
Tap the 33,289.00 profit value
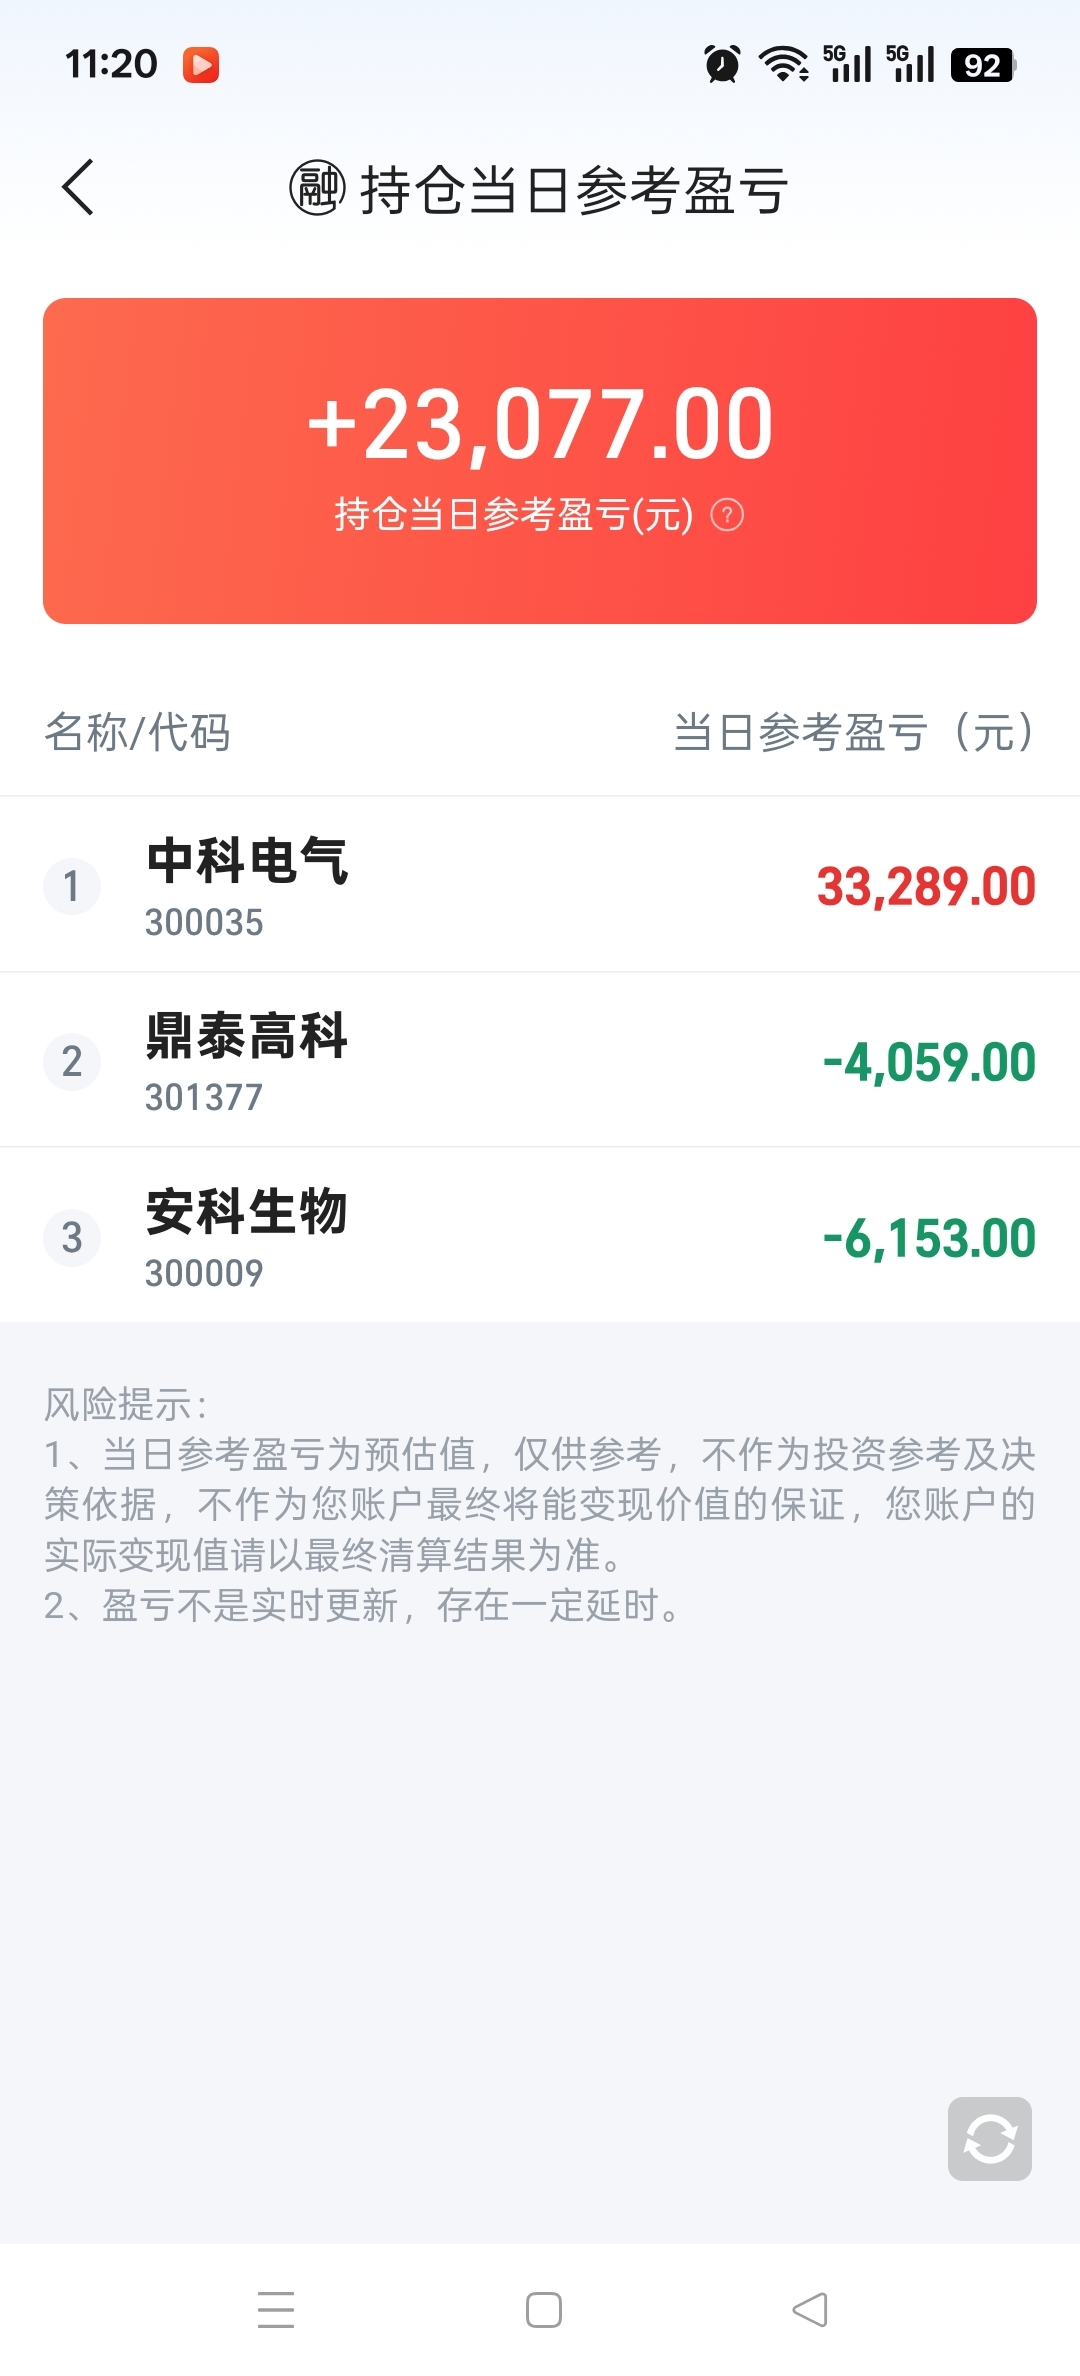tap(926, 887)
